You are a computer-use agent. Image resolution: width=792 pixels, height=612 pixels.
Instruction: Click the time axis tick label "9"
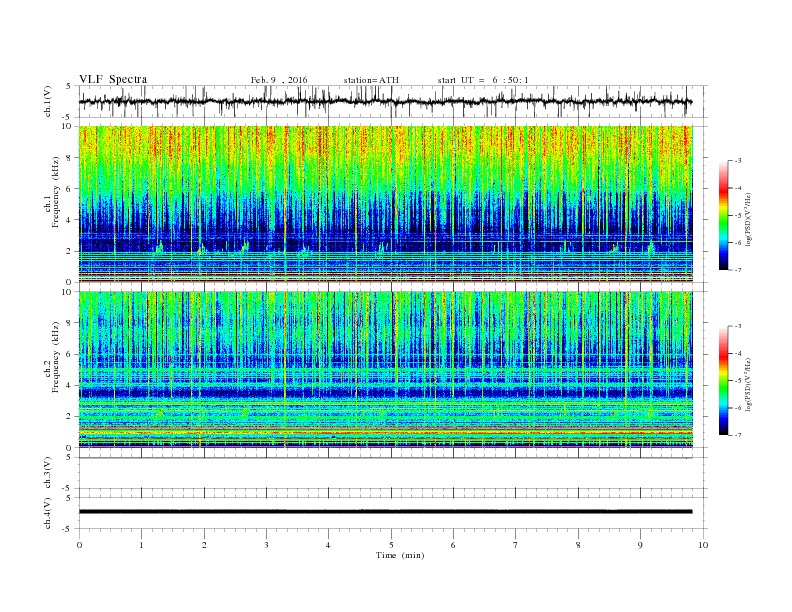pyautogui.click(x=640, y=545)
